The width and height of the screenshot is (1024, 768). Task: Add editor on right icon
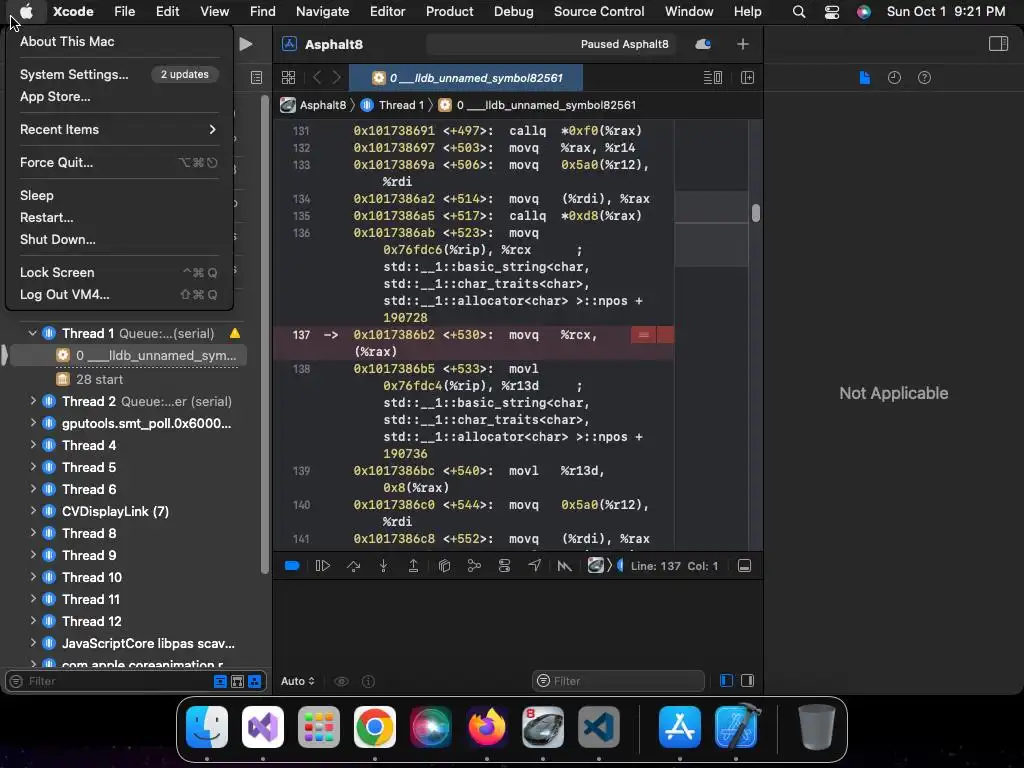click(x=747, y=78)
